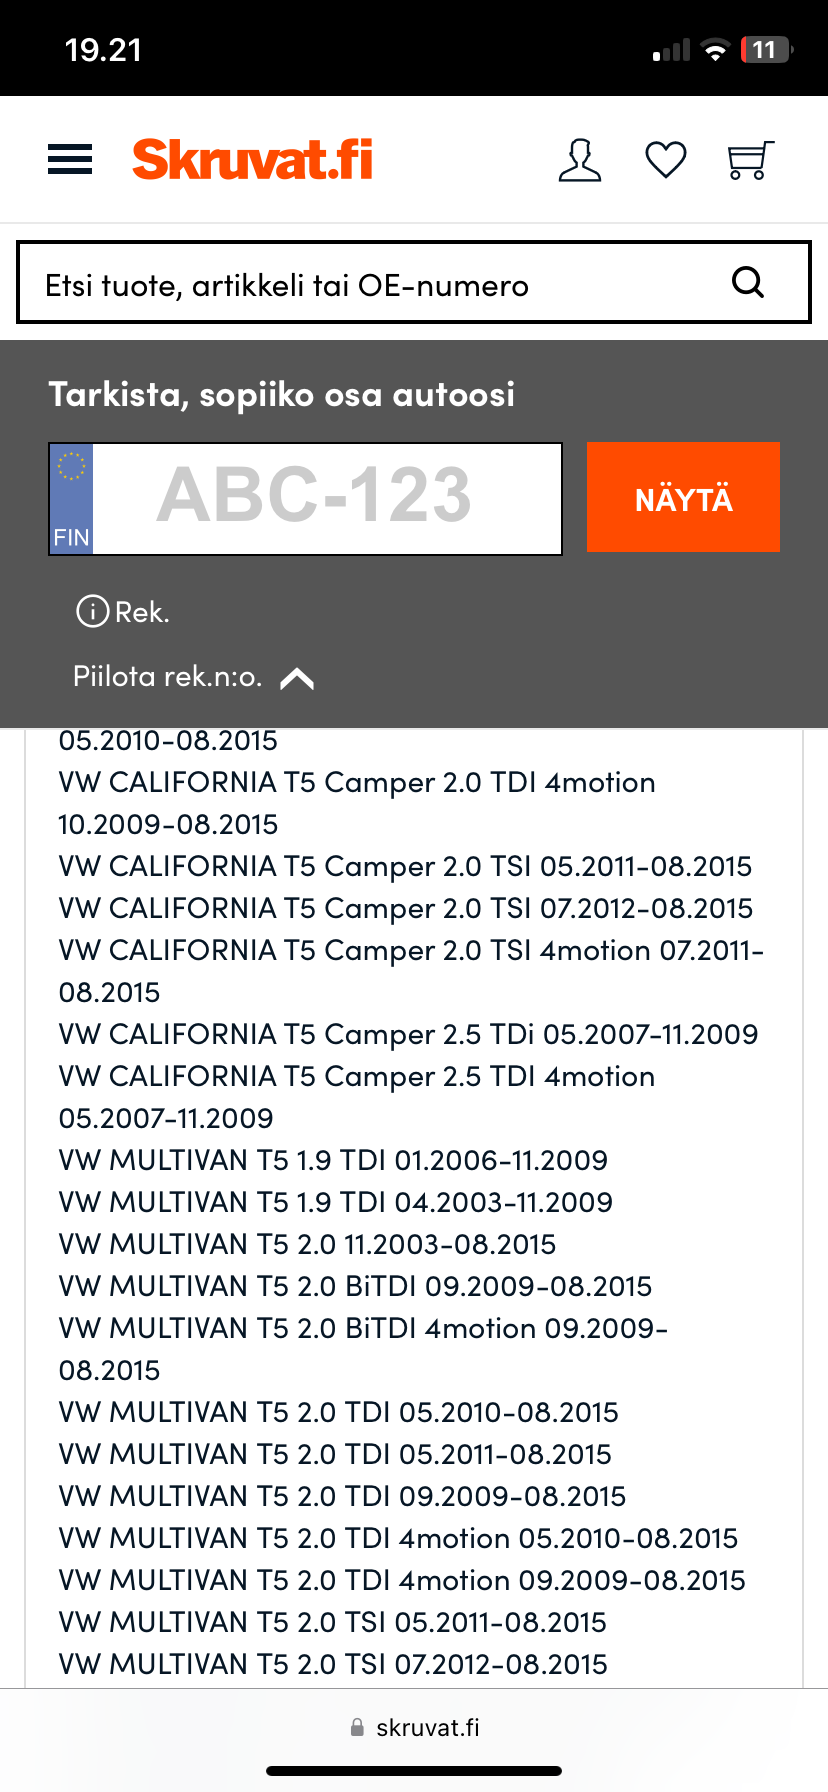Tap the Tarkista, sopiiko osa autoosi heading
Image resolution: width=828 pixels, height=1792 pixels.
pyautogui.click(x=282, y=394)
